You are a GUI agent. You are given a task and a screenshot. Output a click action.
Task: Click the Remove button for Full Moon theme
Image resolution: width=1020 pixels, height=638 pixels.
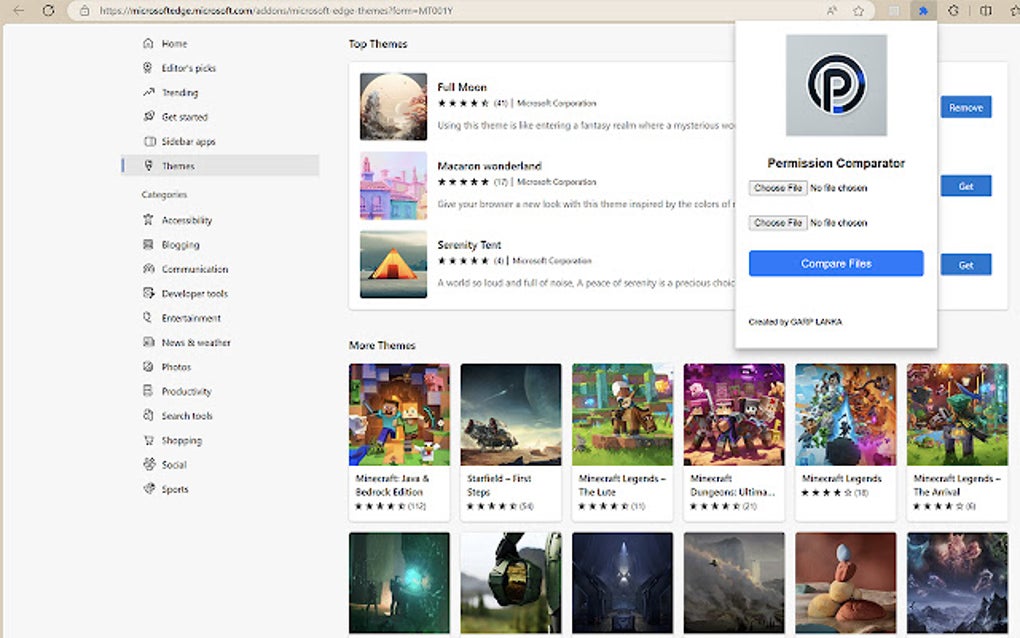pos(964,107)
